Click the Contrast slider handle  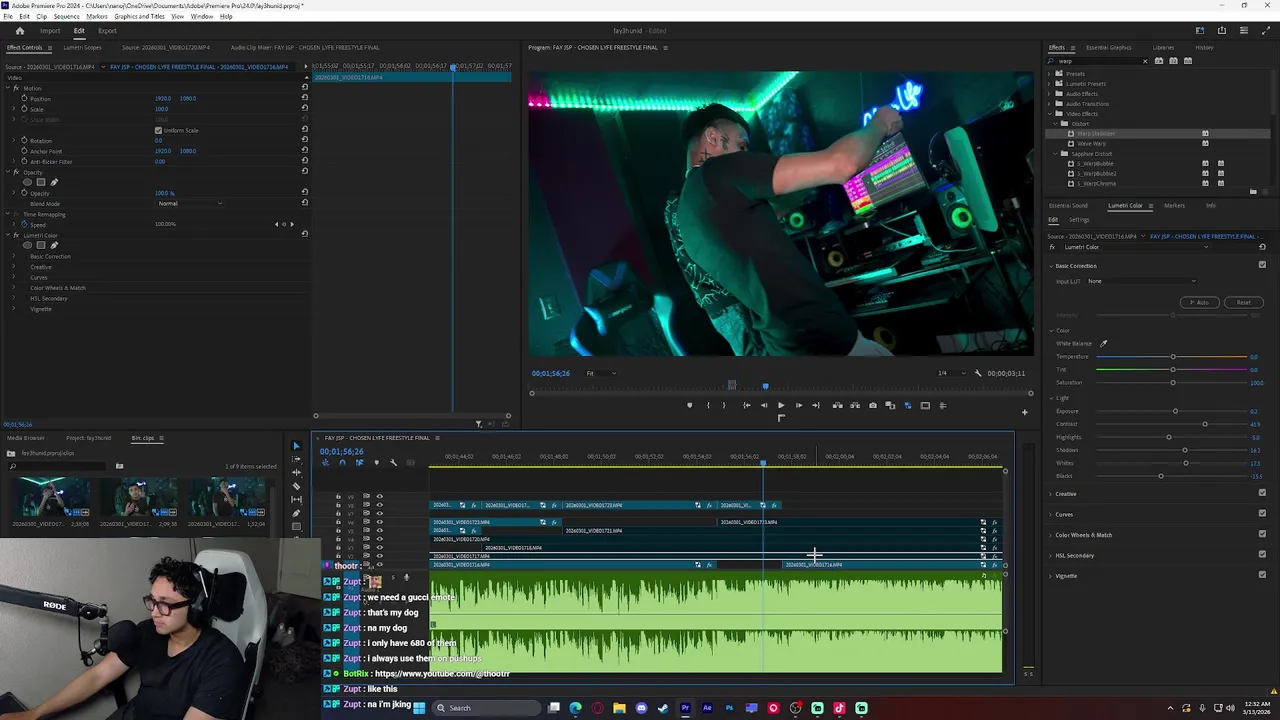(x=1205, y=424)
